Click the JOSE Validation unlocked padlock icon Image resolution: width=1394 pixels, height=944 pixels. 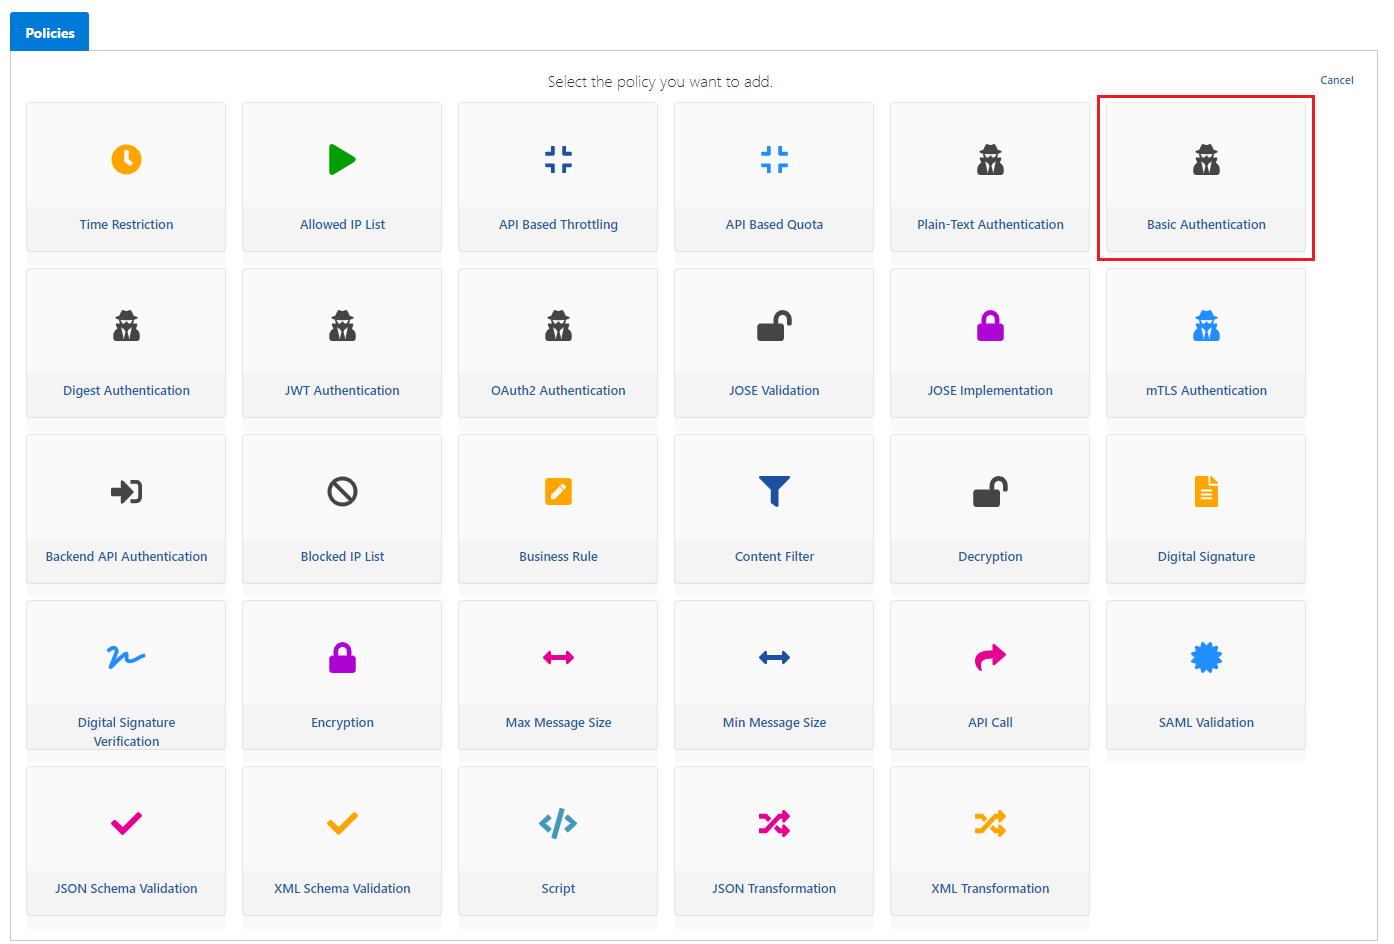(x=774, y=326)
